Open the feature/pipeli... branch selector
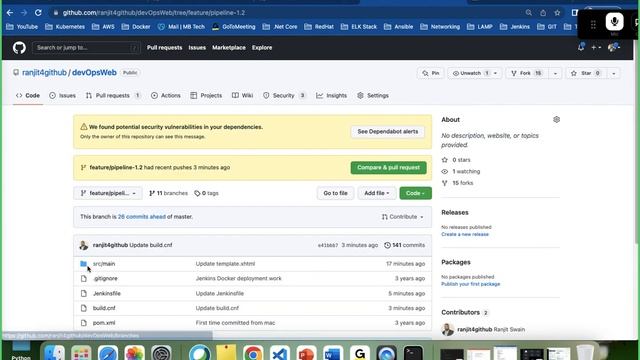This screenshot has width=640, height=360. [108, 193]
